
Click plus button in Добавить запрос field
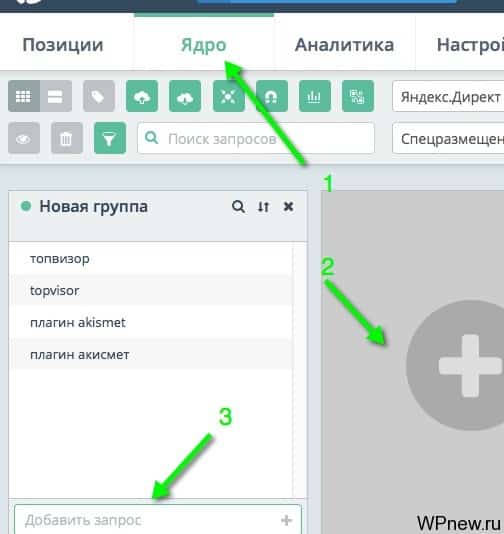[286, 520]
